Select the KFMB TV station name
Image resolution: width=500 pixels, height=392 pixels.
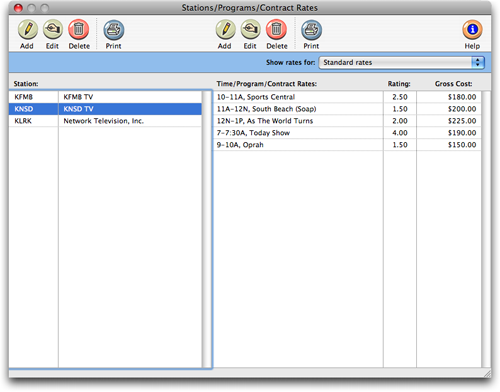point(78,97)
